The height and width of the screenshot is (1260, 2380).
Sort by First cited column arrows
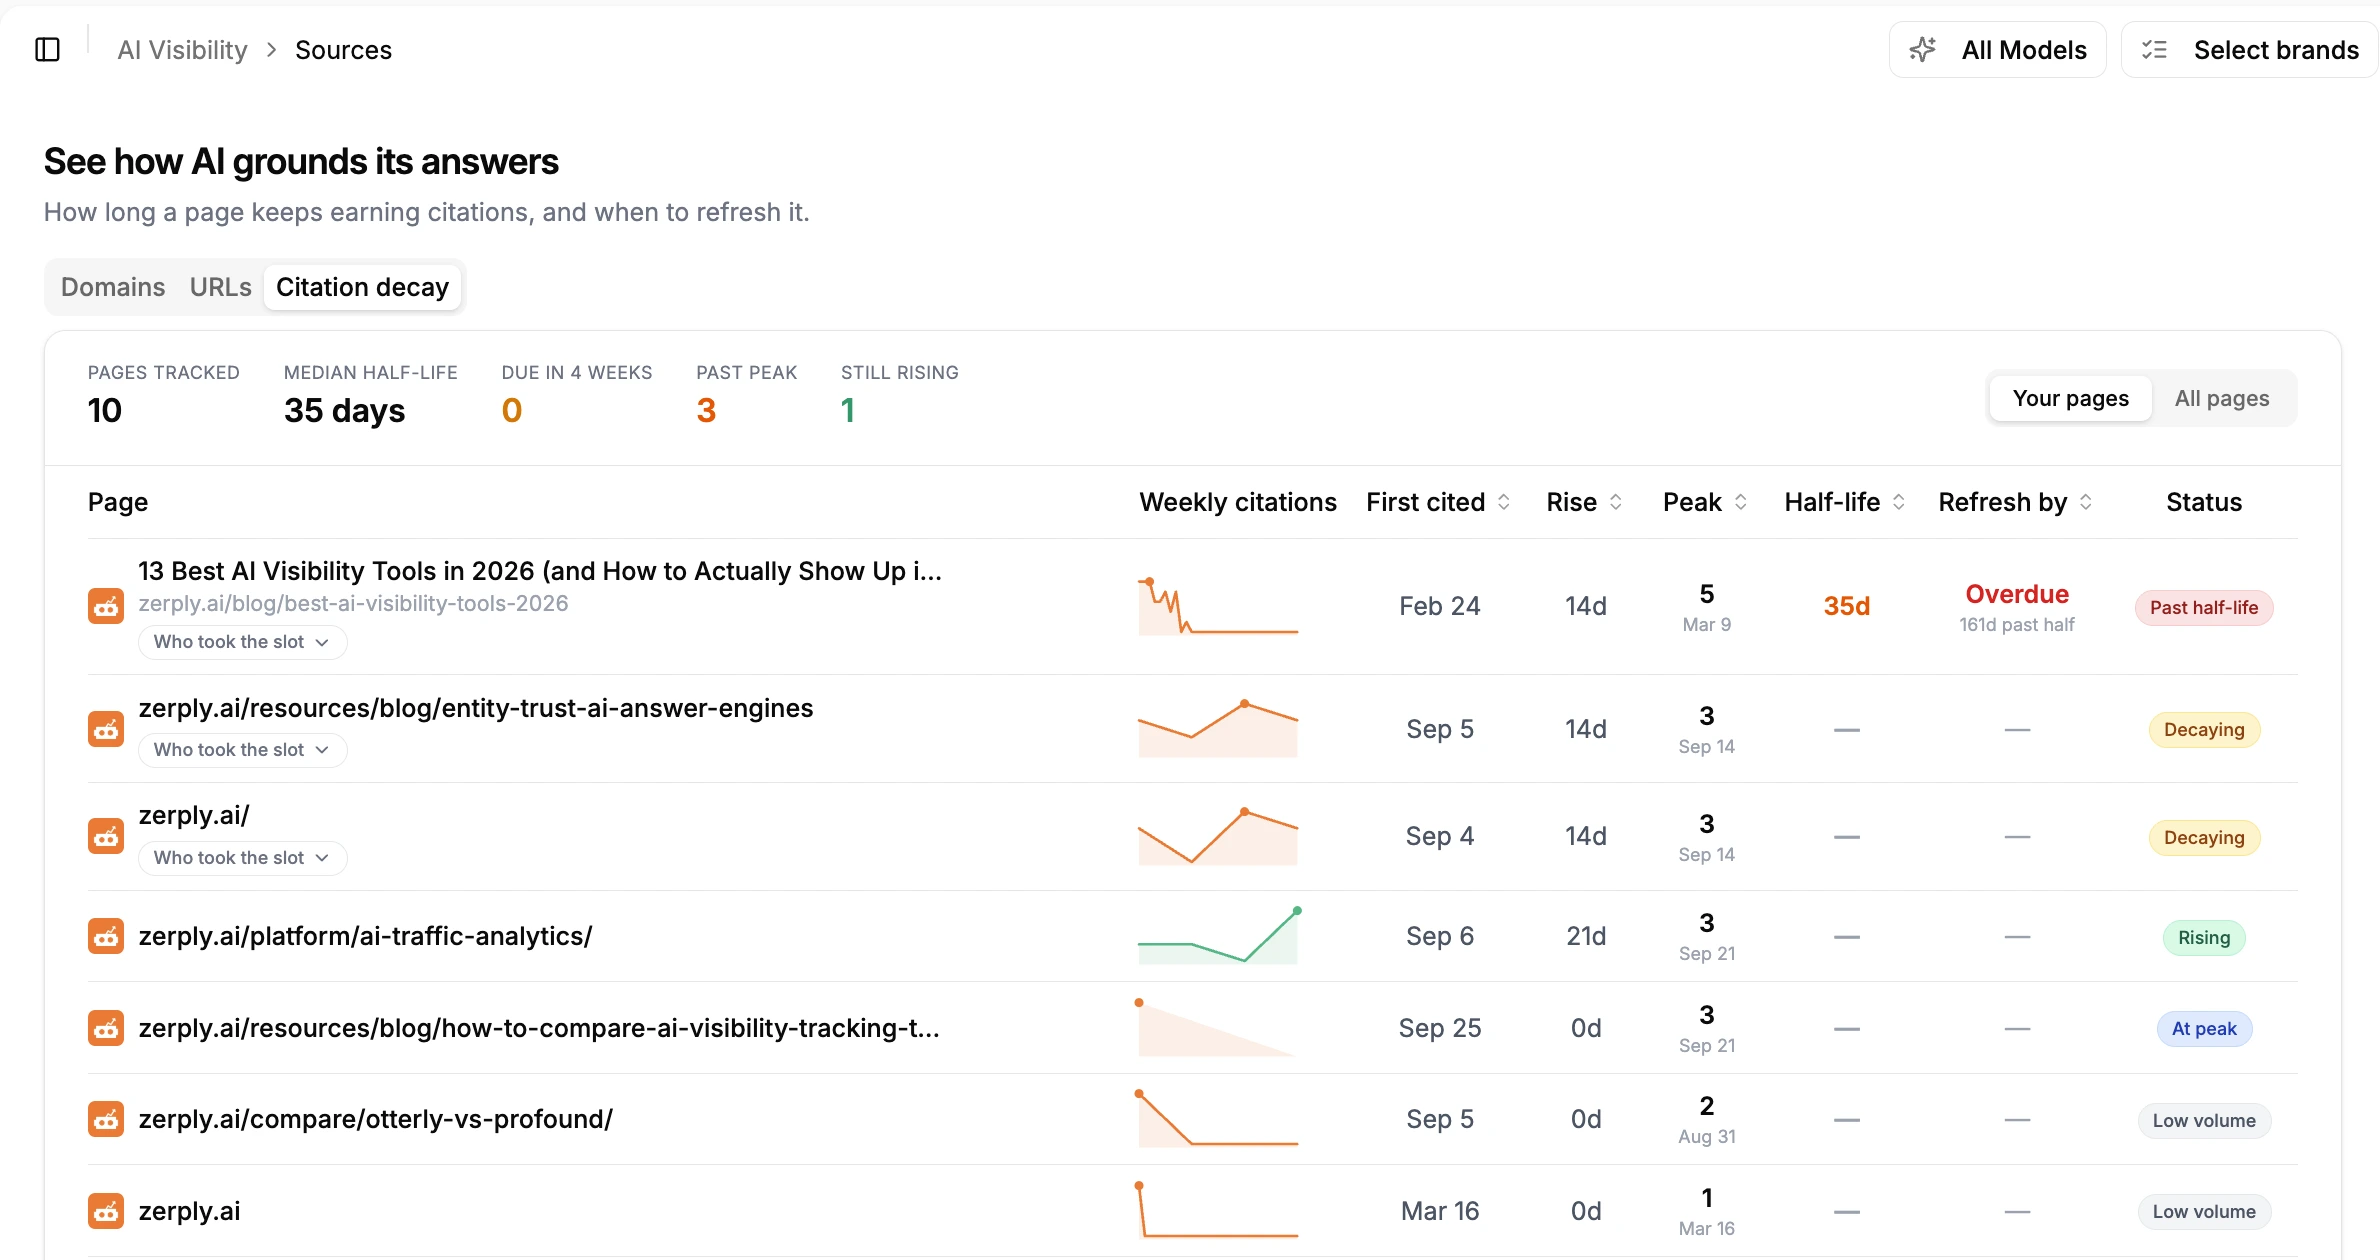point(1503,502)
